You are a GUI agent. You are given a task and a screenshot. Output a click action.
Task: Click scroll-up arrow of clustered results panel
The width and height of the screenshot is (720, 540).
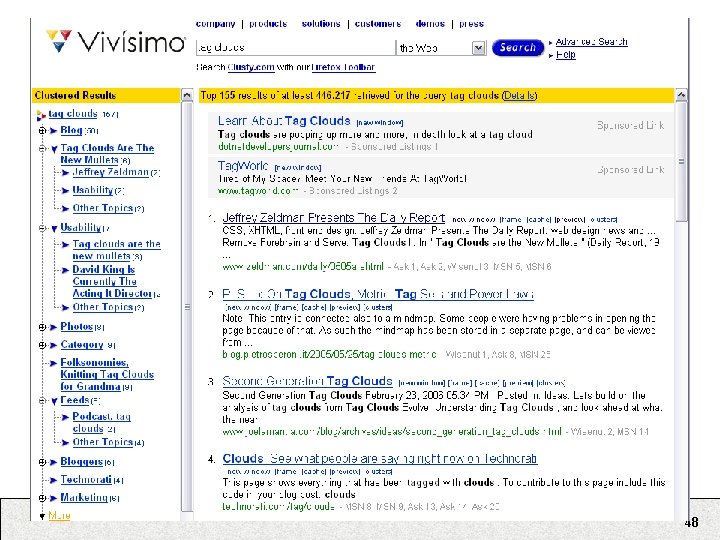click(187, 96)
